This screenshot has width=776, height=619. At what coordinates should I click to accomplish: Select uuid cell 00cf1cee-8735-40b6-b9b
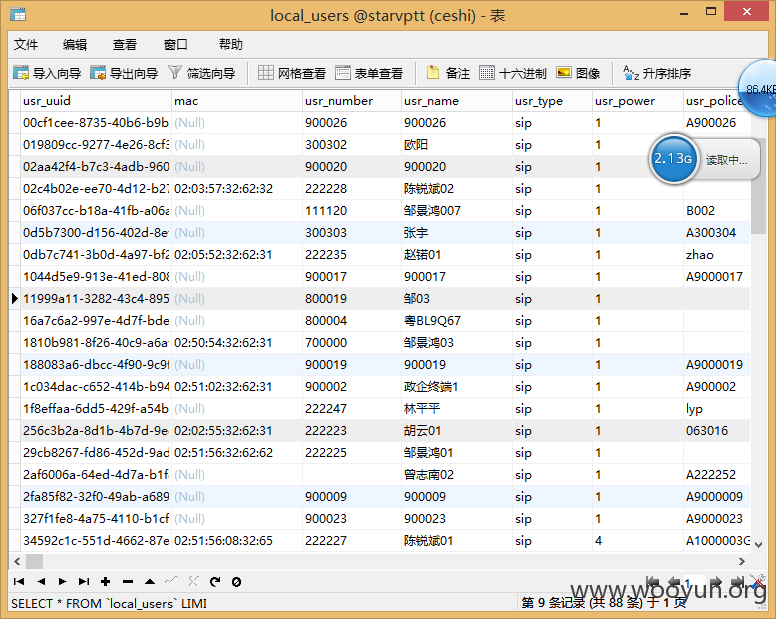(96, 122)
